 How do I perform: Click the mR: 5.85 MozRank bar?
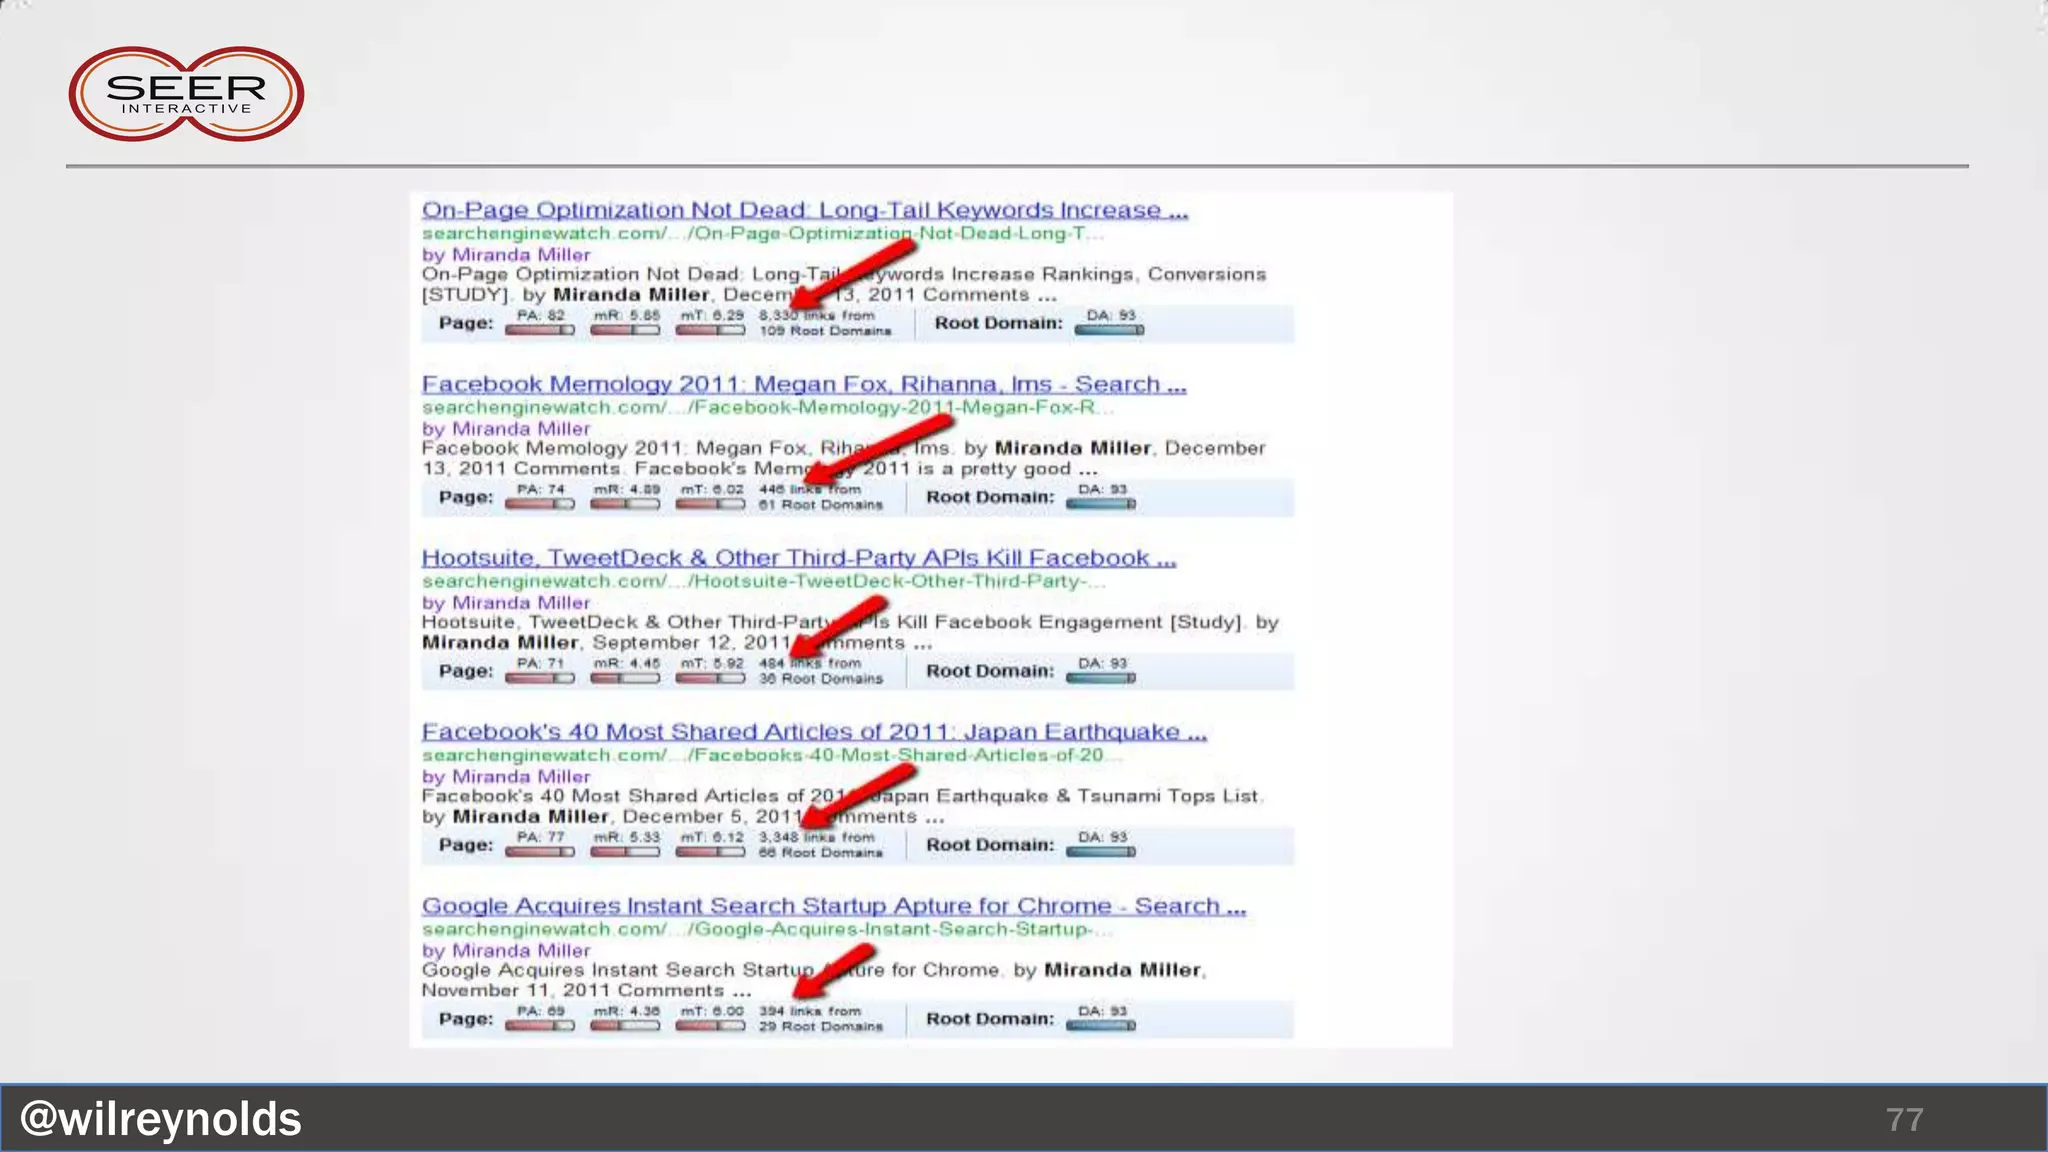tap(625, 329)
